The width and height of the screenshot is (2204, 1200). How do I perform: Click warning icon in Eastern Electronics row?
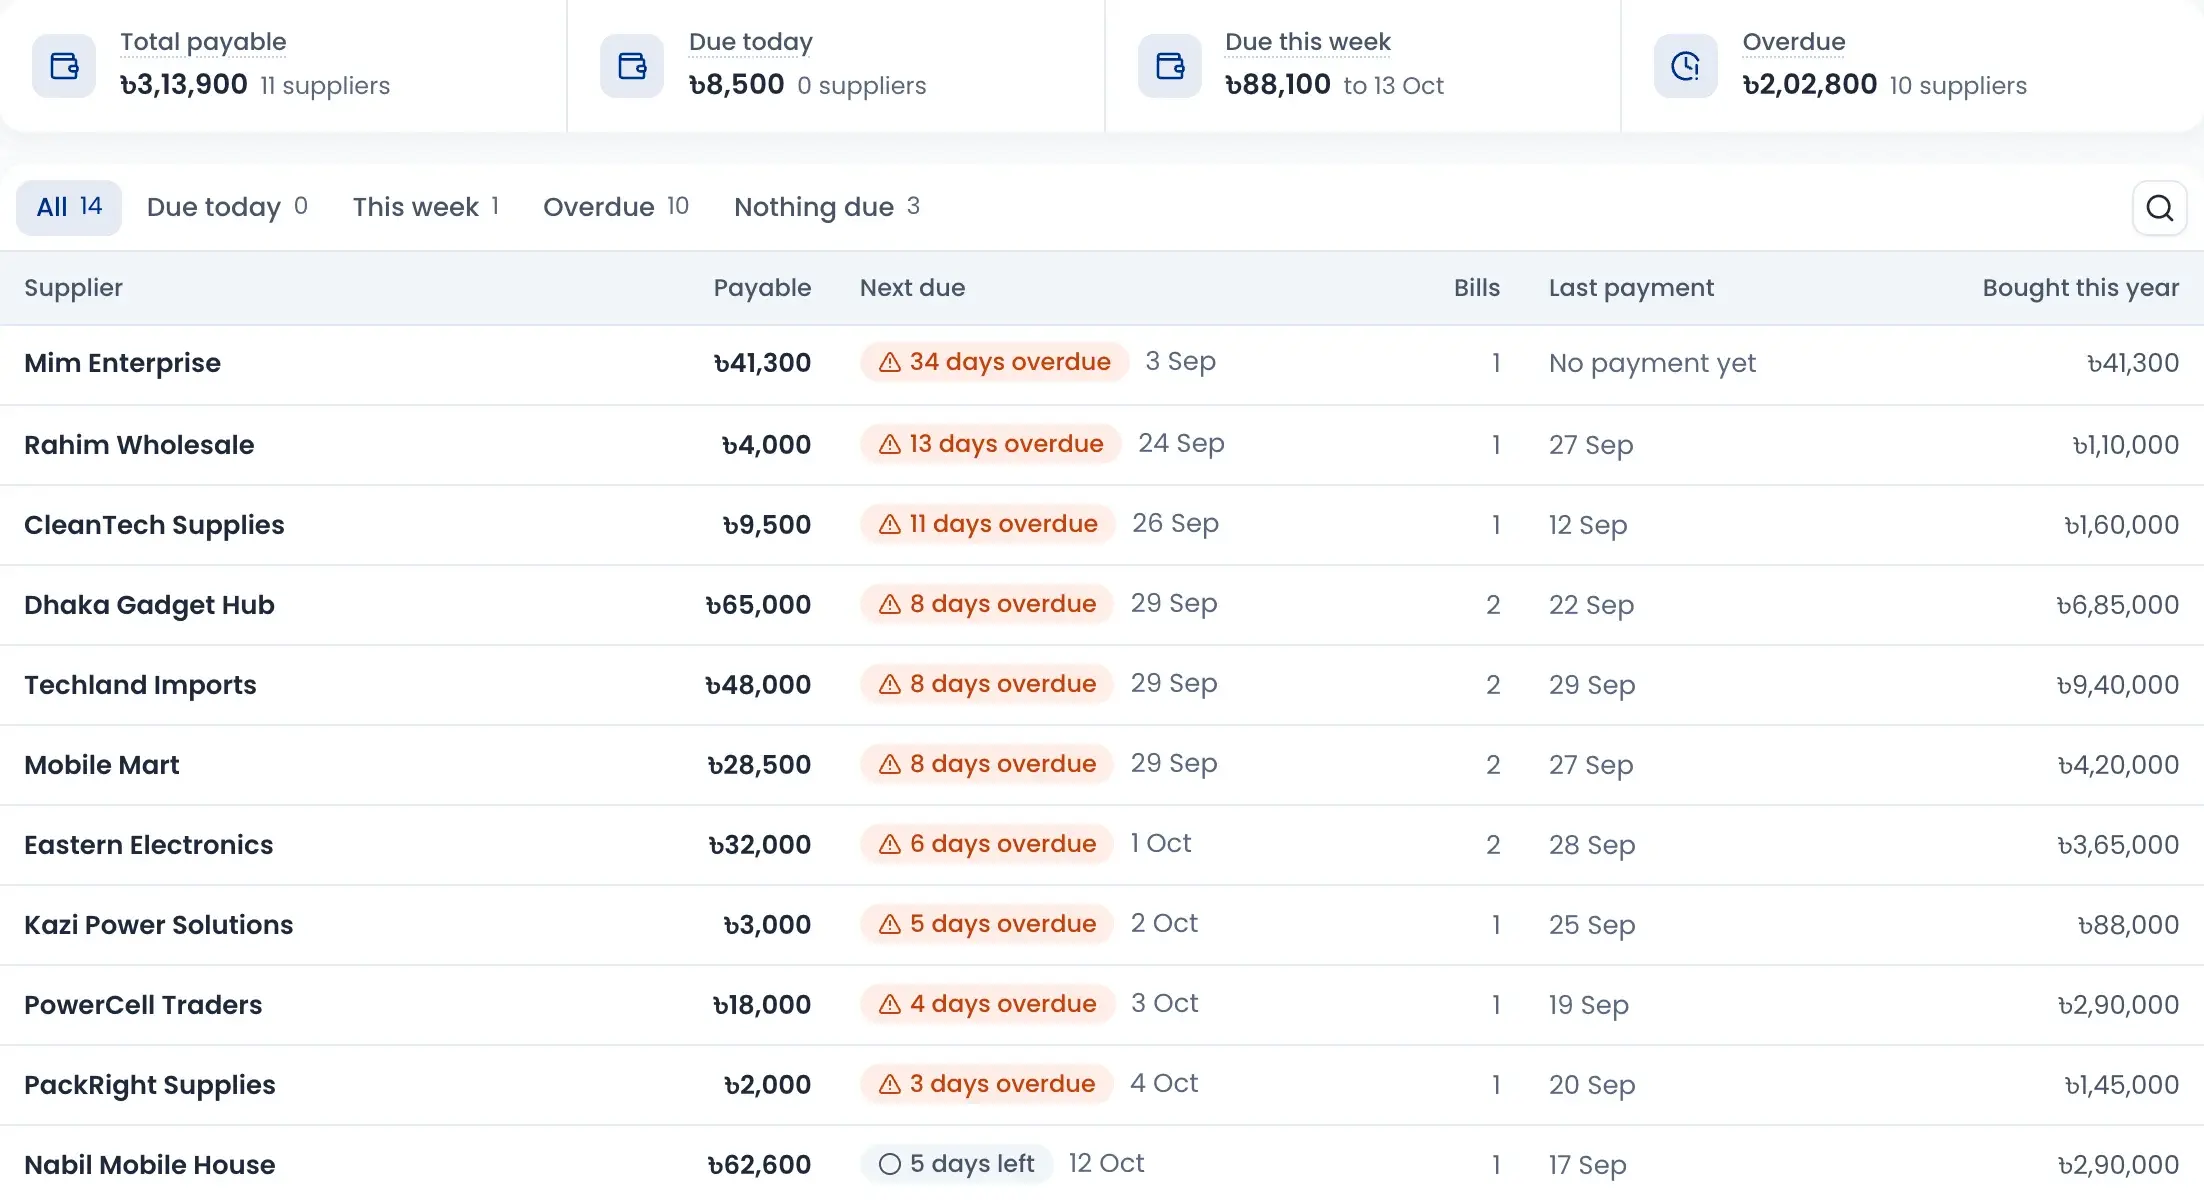(890, 844)
